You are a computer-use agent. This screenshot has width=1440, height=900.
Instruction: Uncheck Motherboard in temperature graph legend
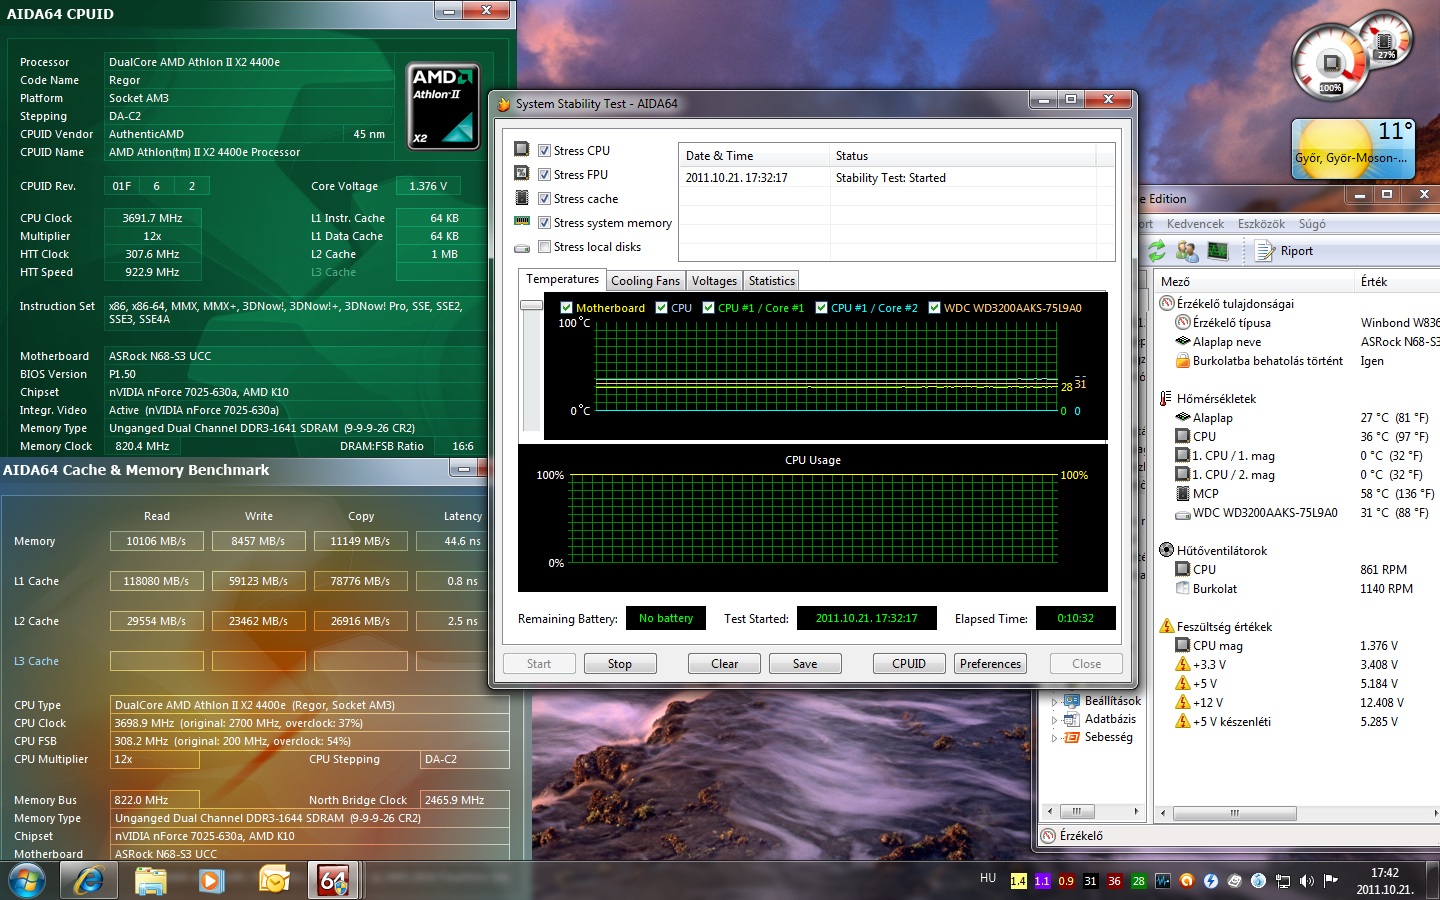tap(566, 308)
